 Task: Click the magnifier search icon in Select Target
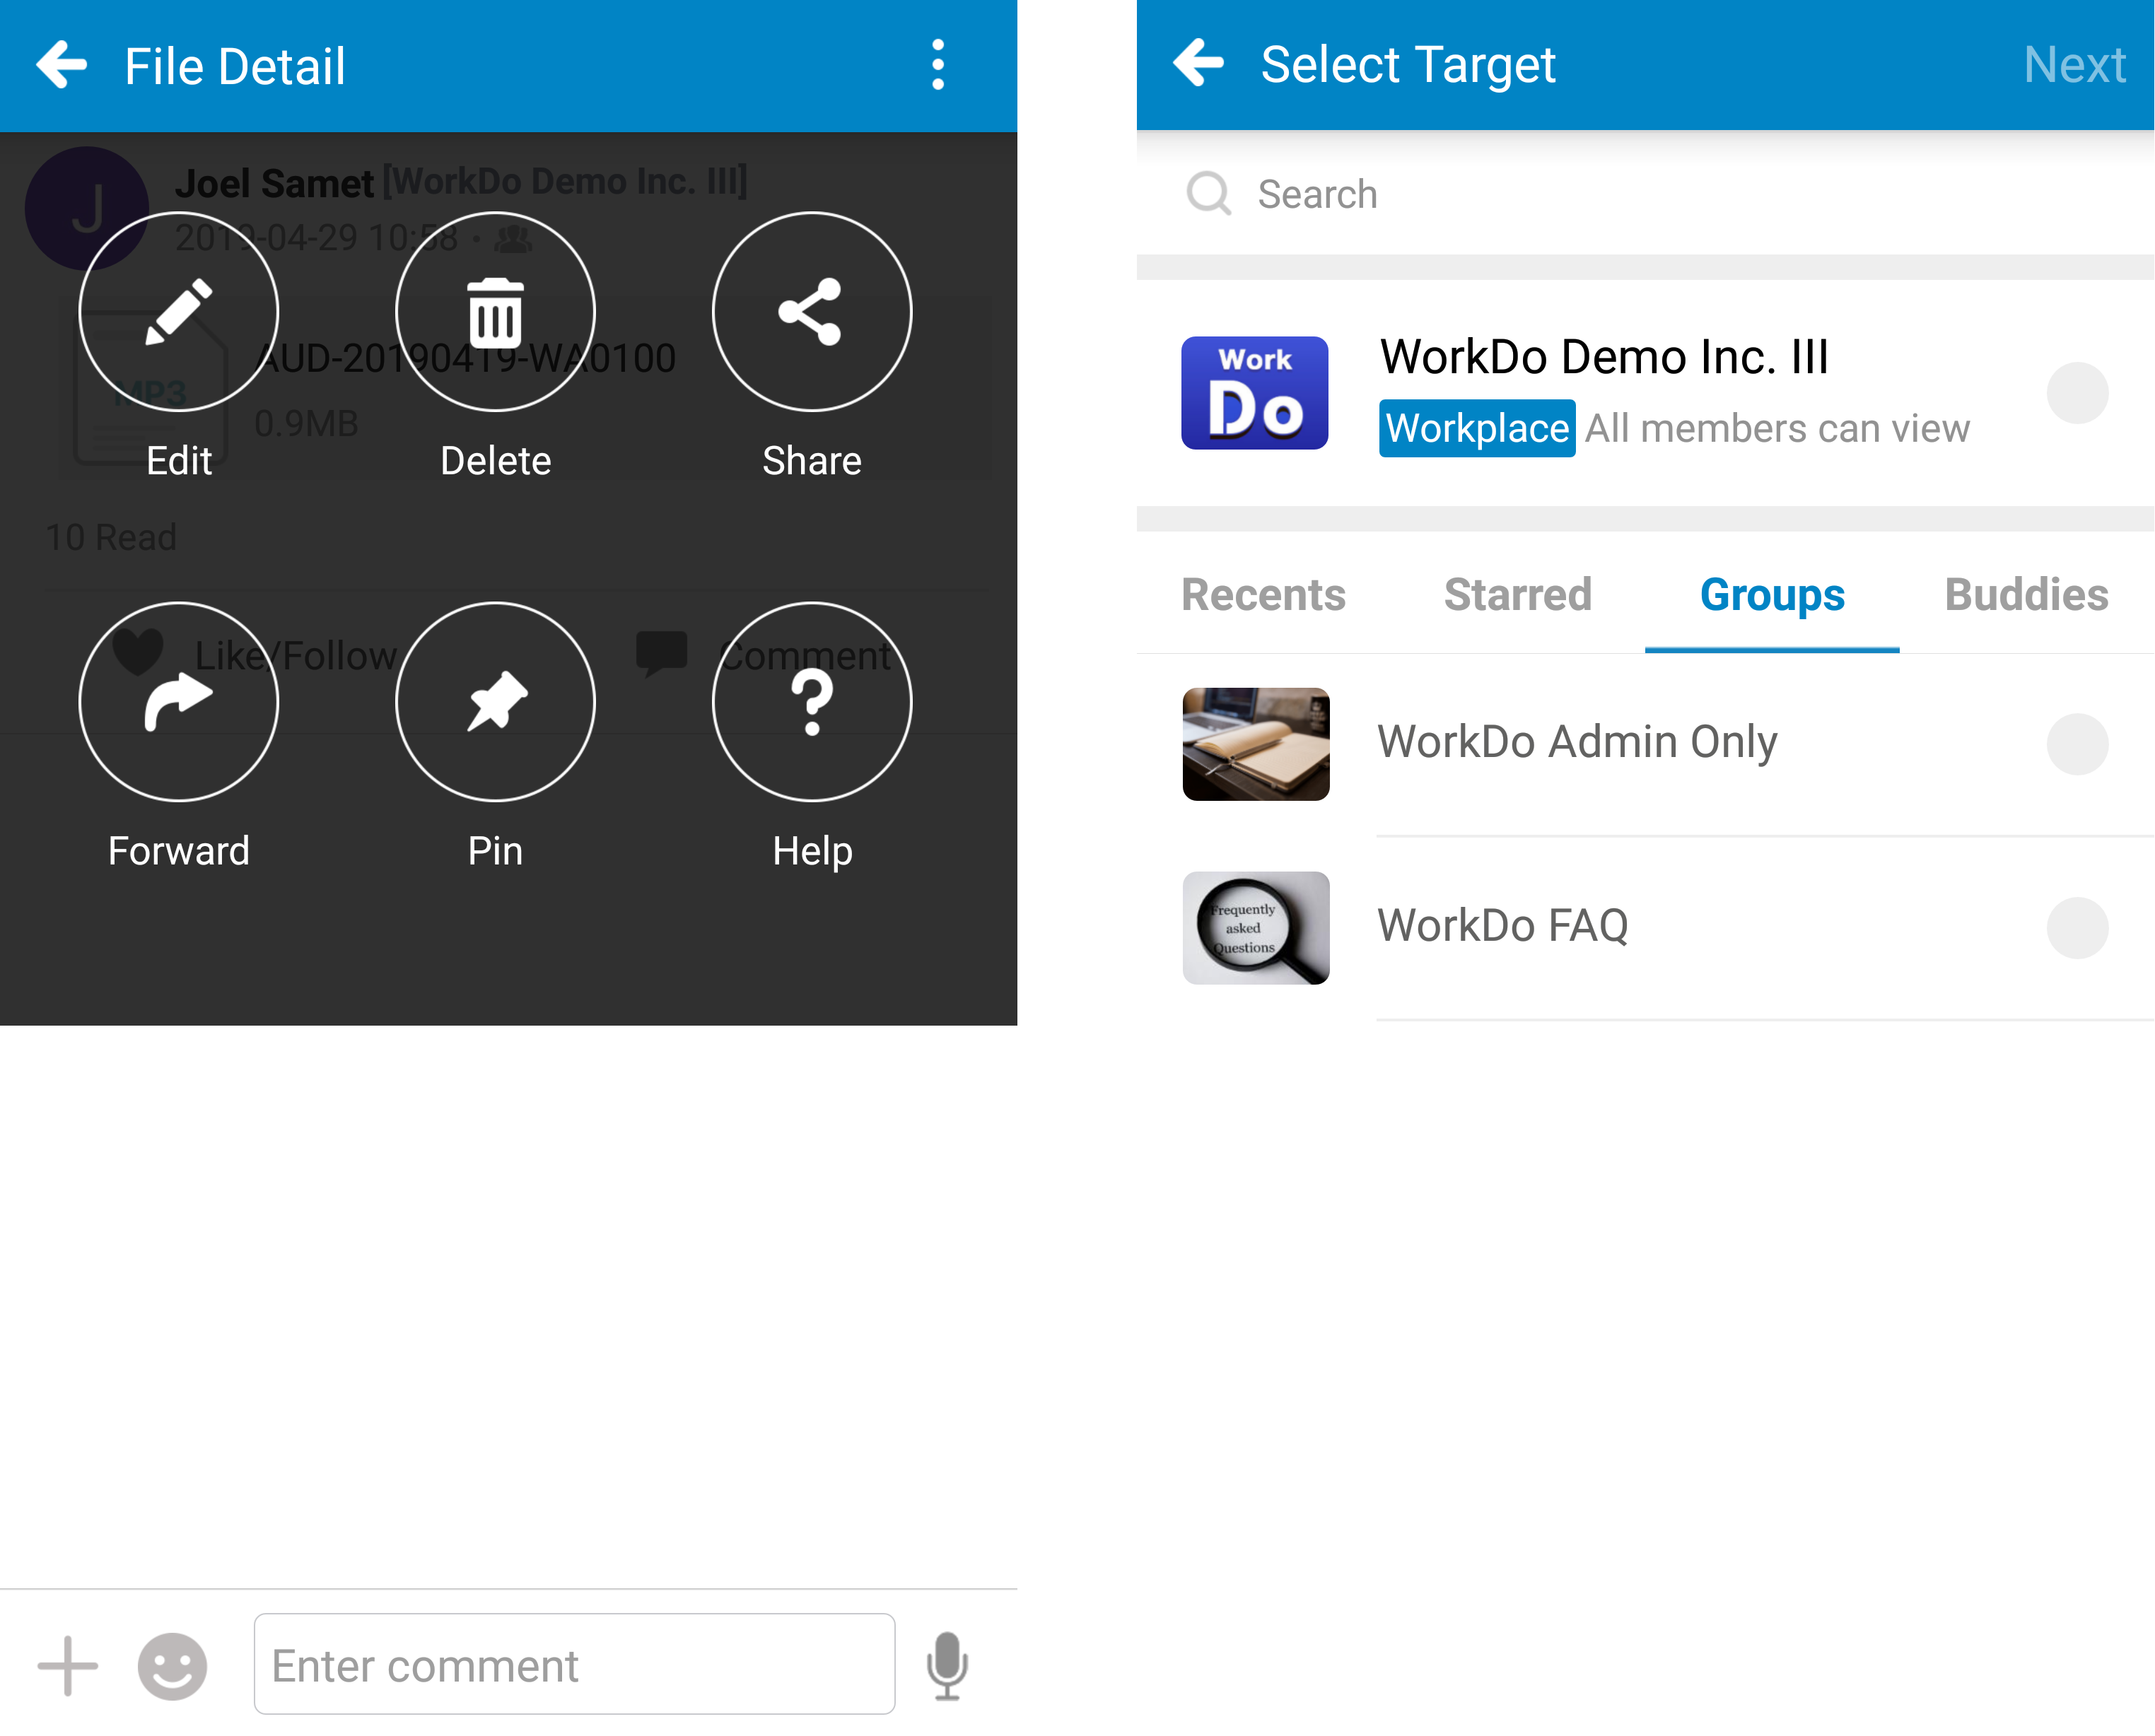pos(1208,193)
